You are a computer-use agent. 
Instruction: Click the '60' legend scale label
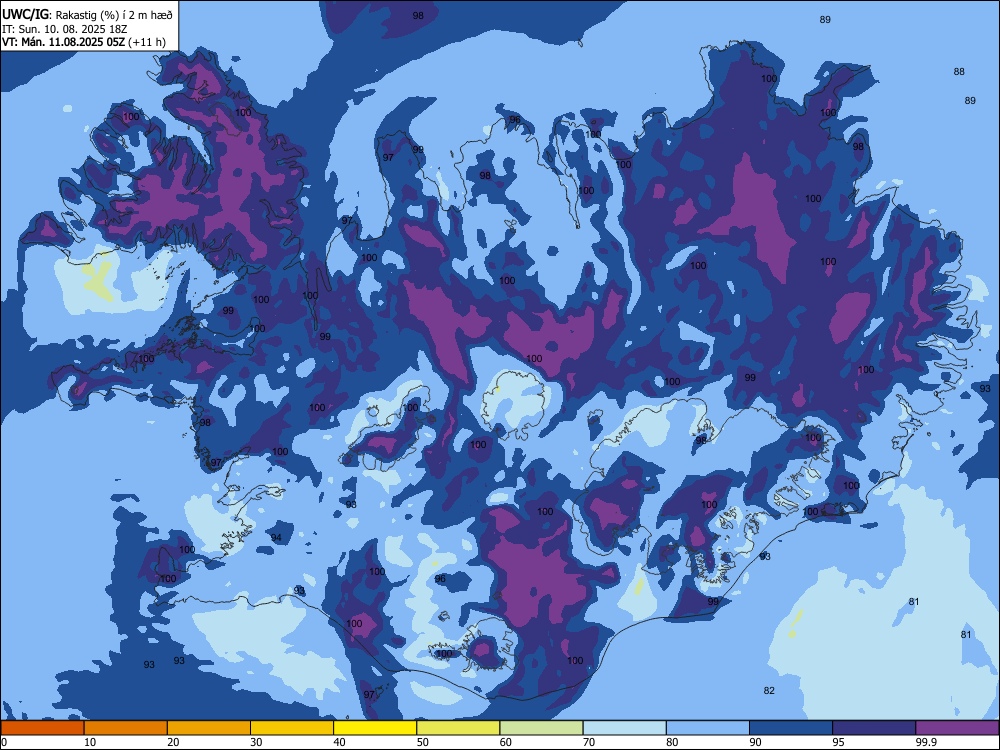[506, 742]
